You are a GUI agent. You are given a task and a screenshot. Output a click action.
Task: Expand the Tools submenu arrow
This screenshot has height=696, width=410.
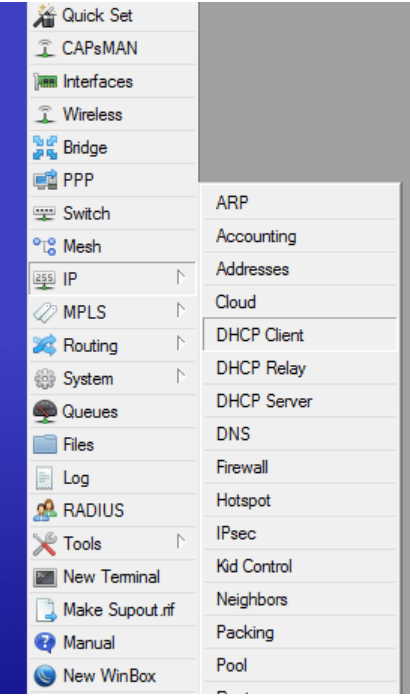coord(180,542)
